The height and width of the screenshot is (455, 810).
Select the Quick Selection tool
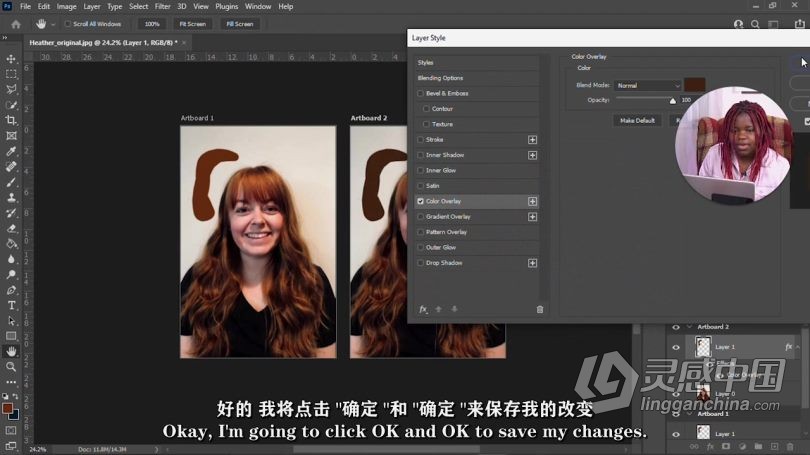[x=11, y=105]
